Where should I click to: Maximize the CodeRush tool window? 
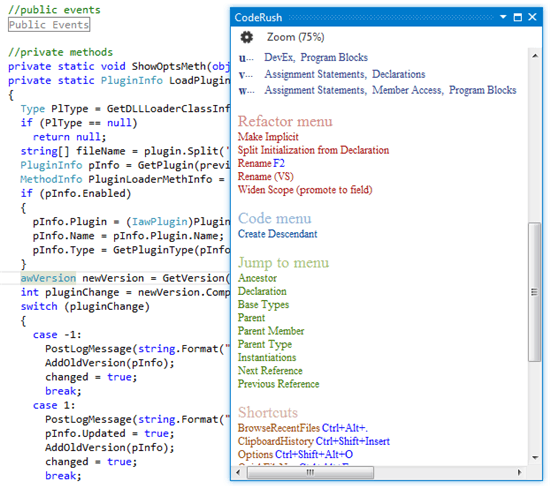coord(519,17)
